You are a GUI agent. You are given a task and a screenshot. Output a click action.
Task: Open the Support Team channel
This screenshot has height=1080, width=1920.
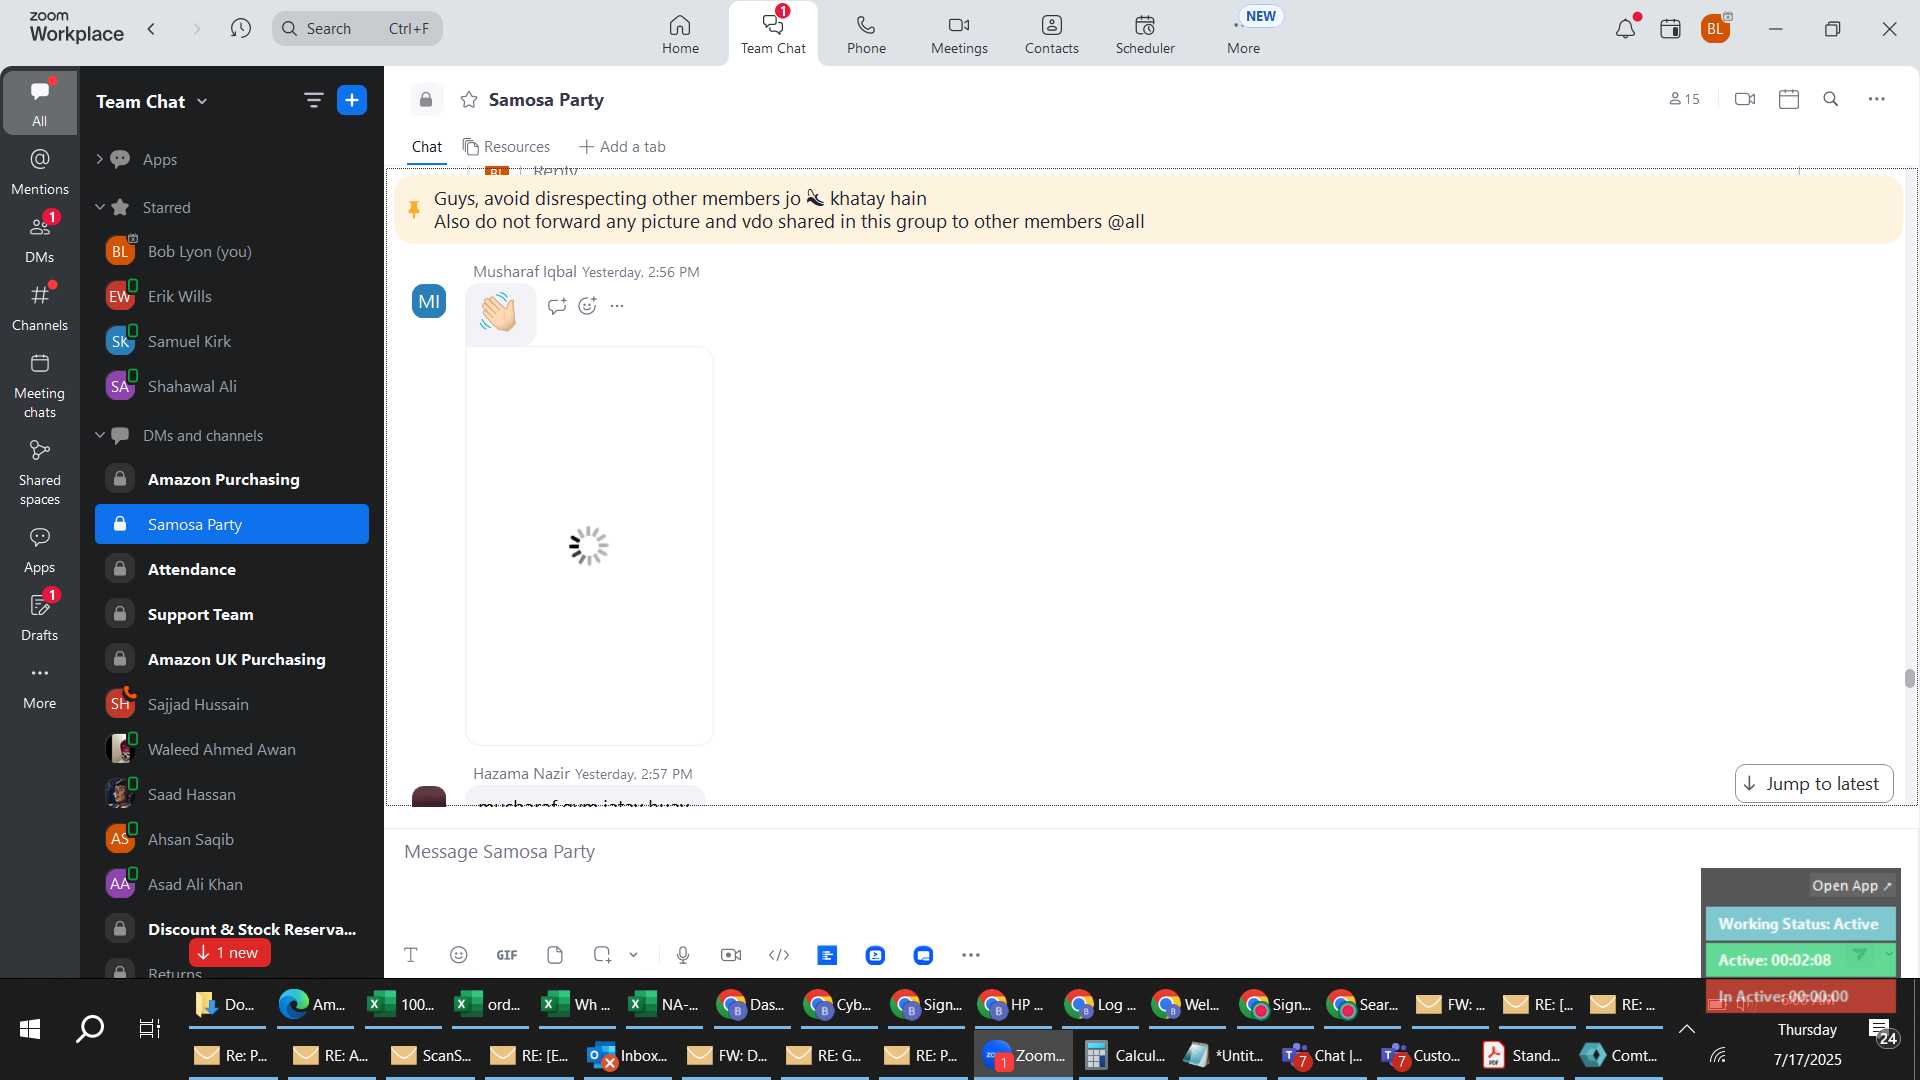click(x=232, y=614)
